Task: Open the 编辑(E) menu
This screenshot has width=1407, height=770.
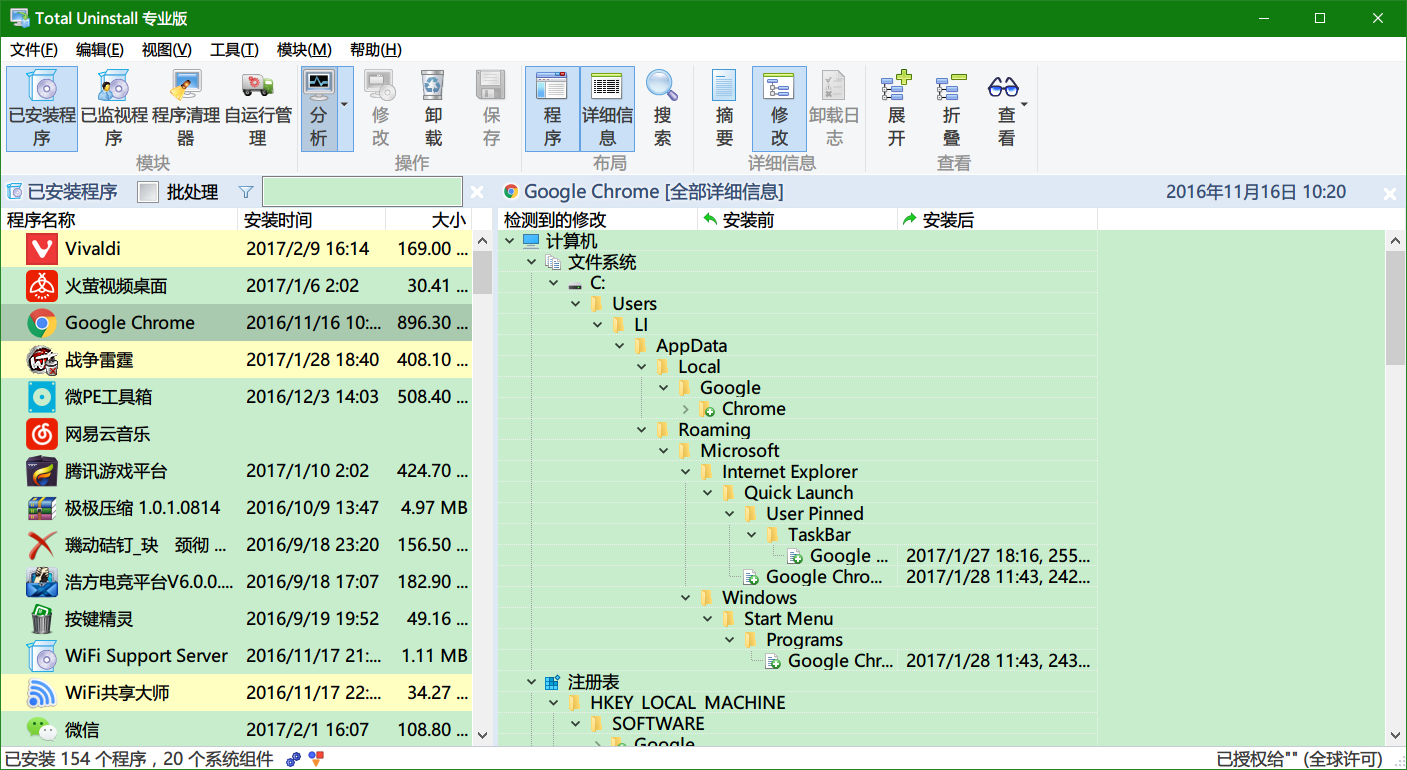Action: [100, 50]
